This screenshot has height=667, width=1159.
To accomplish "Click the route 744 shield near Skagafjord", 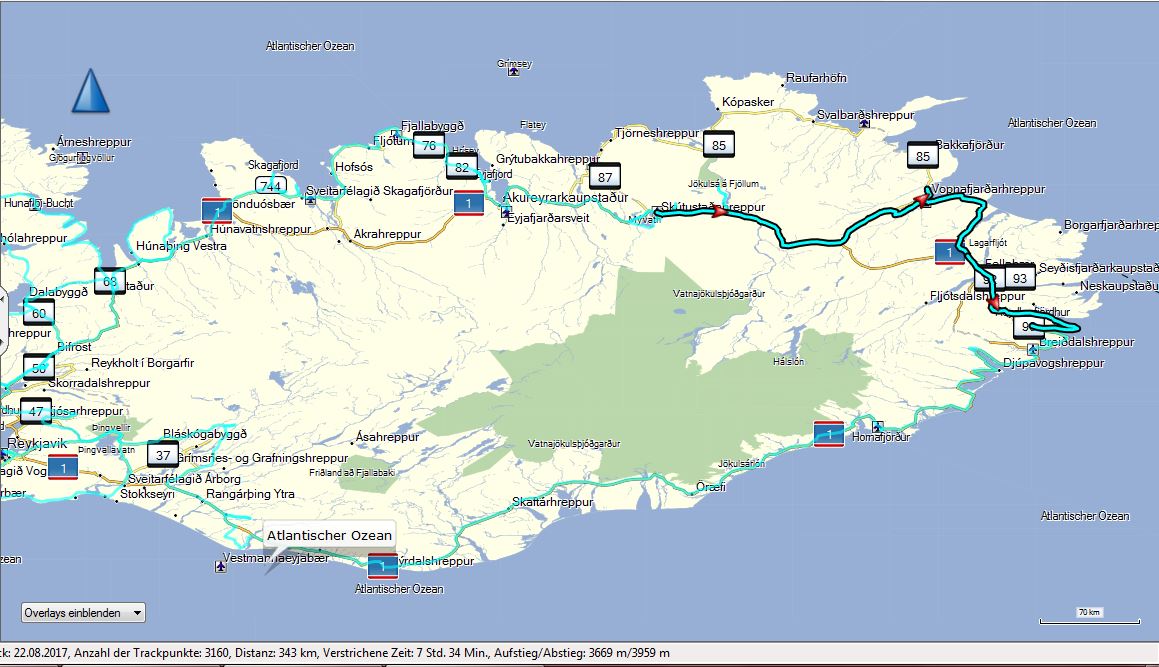I will (x=269, y=185).
